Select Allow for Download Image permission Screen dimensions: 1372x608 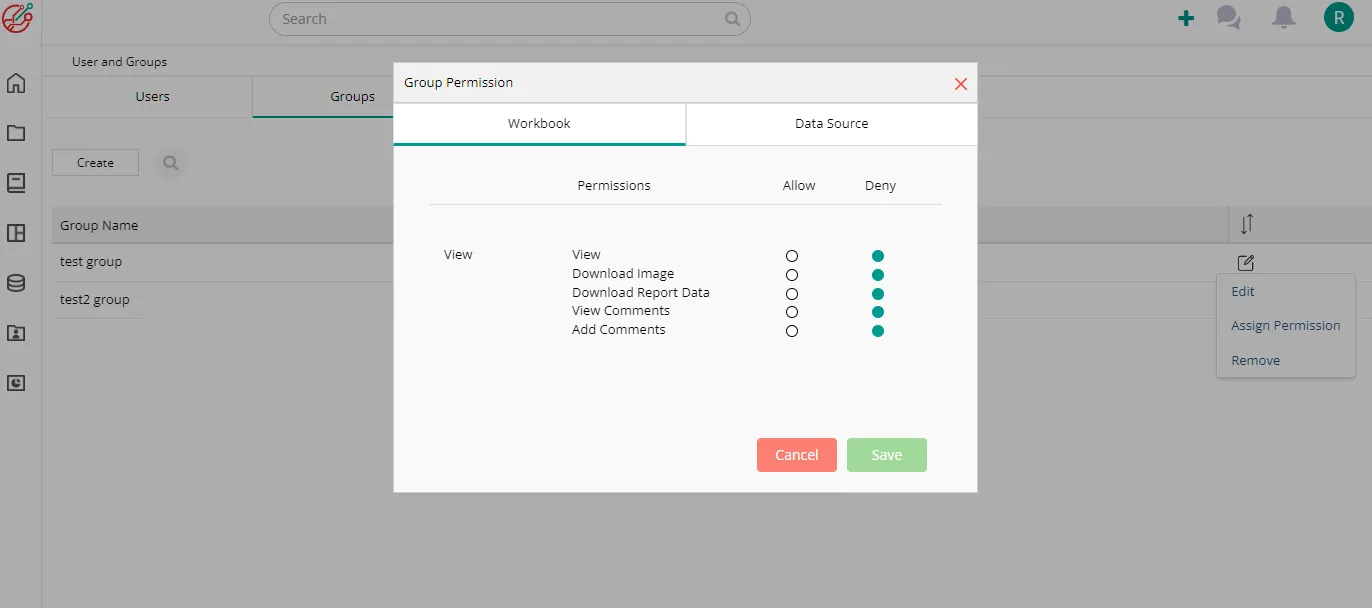(792, 275)
